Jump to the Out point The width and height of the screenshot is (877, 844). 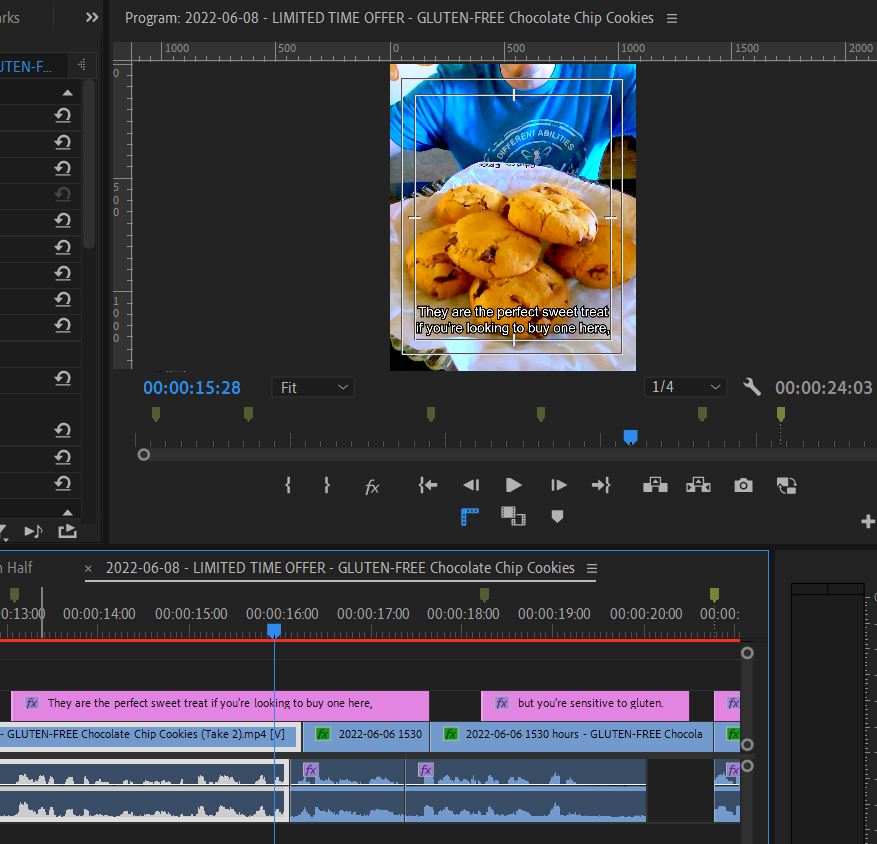point(601,485)
